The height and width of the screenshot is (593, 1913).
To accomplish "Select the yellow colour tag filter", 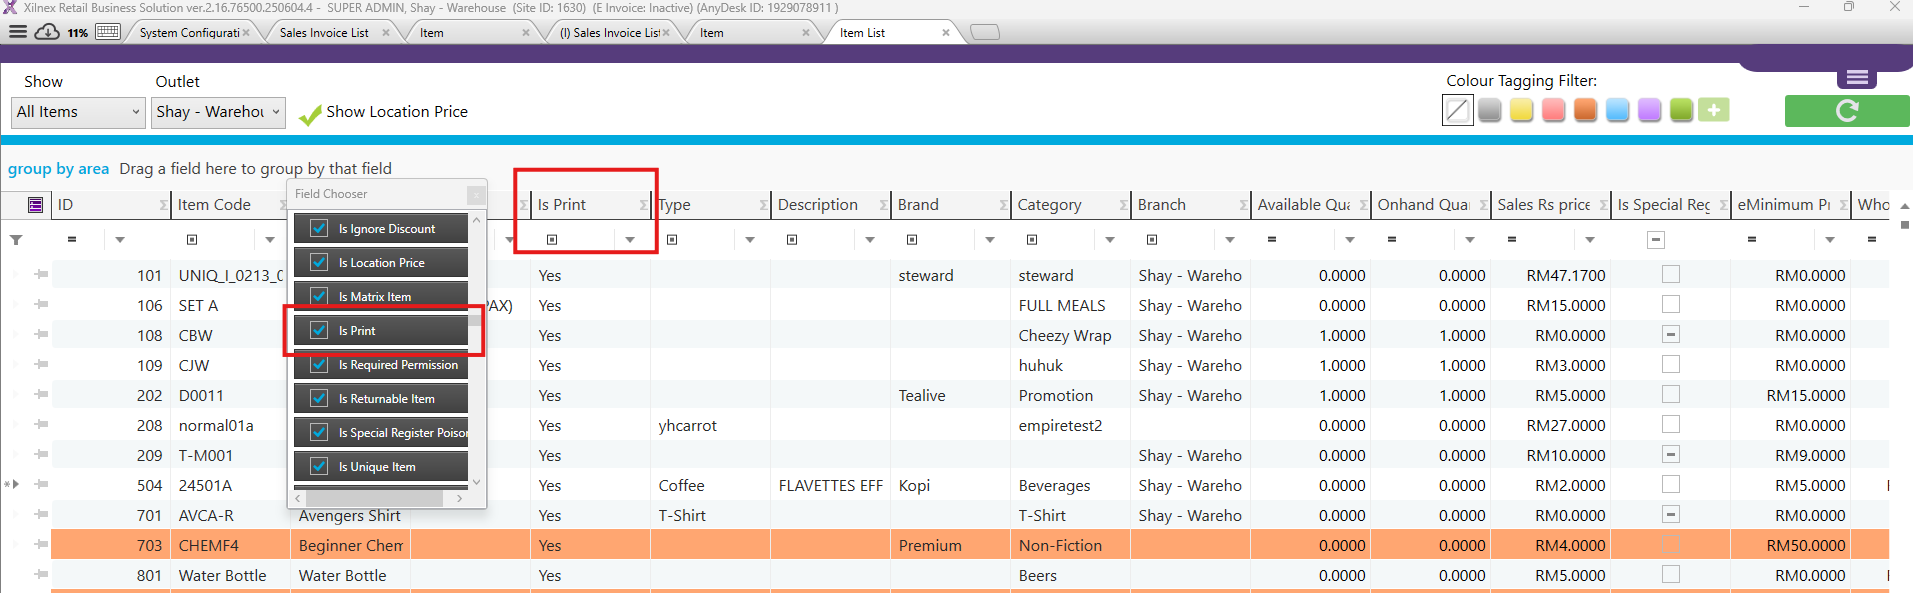I will click(x=1521, y=110).
